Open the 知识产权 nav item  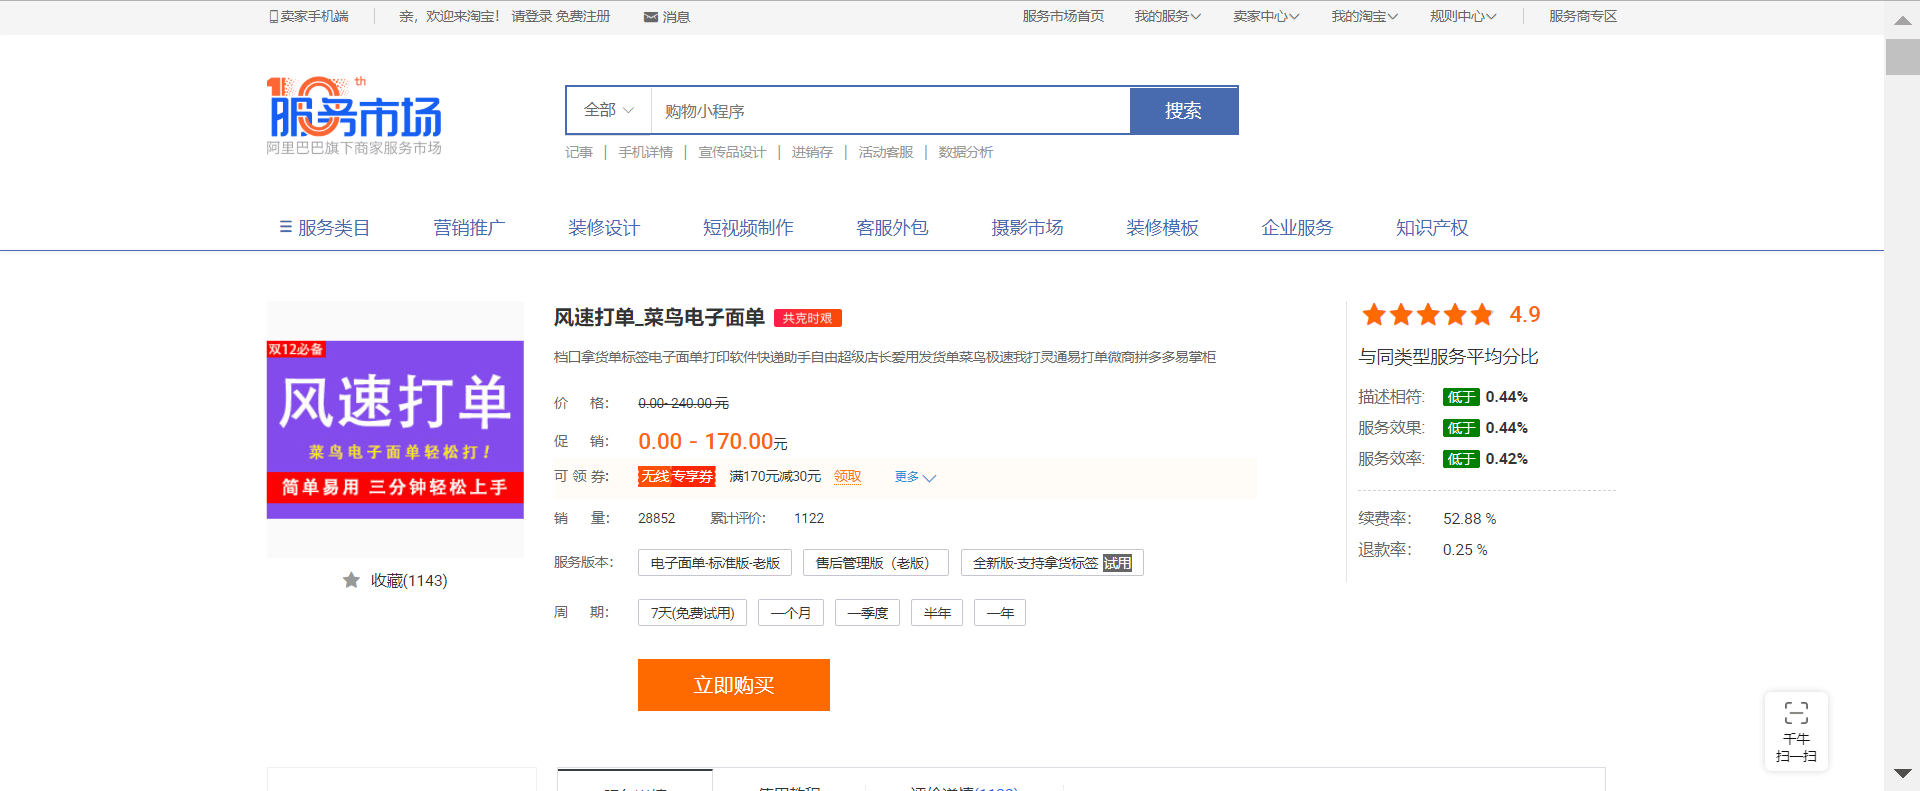(x=1432, y=228)
